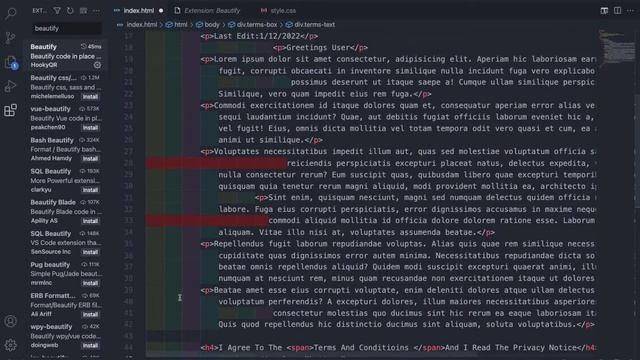Install the Pug beautify extension

90,283
